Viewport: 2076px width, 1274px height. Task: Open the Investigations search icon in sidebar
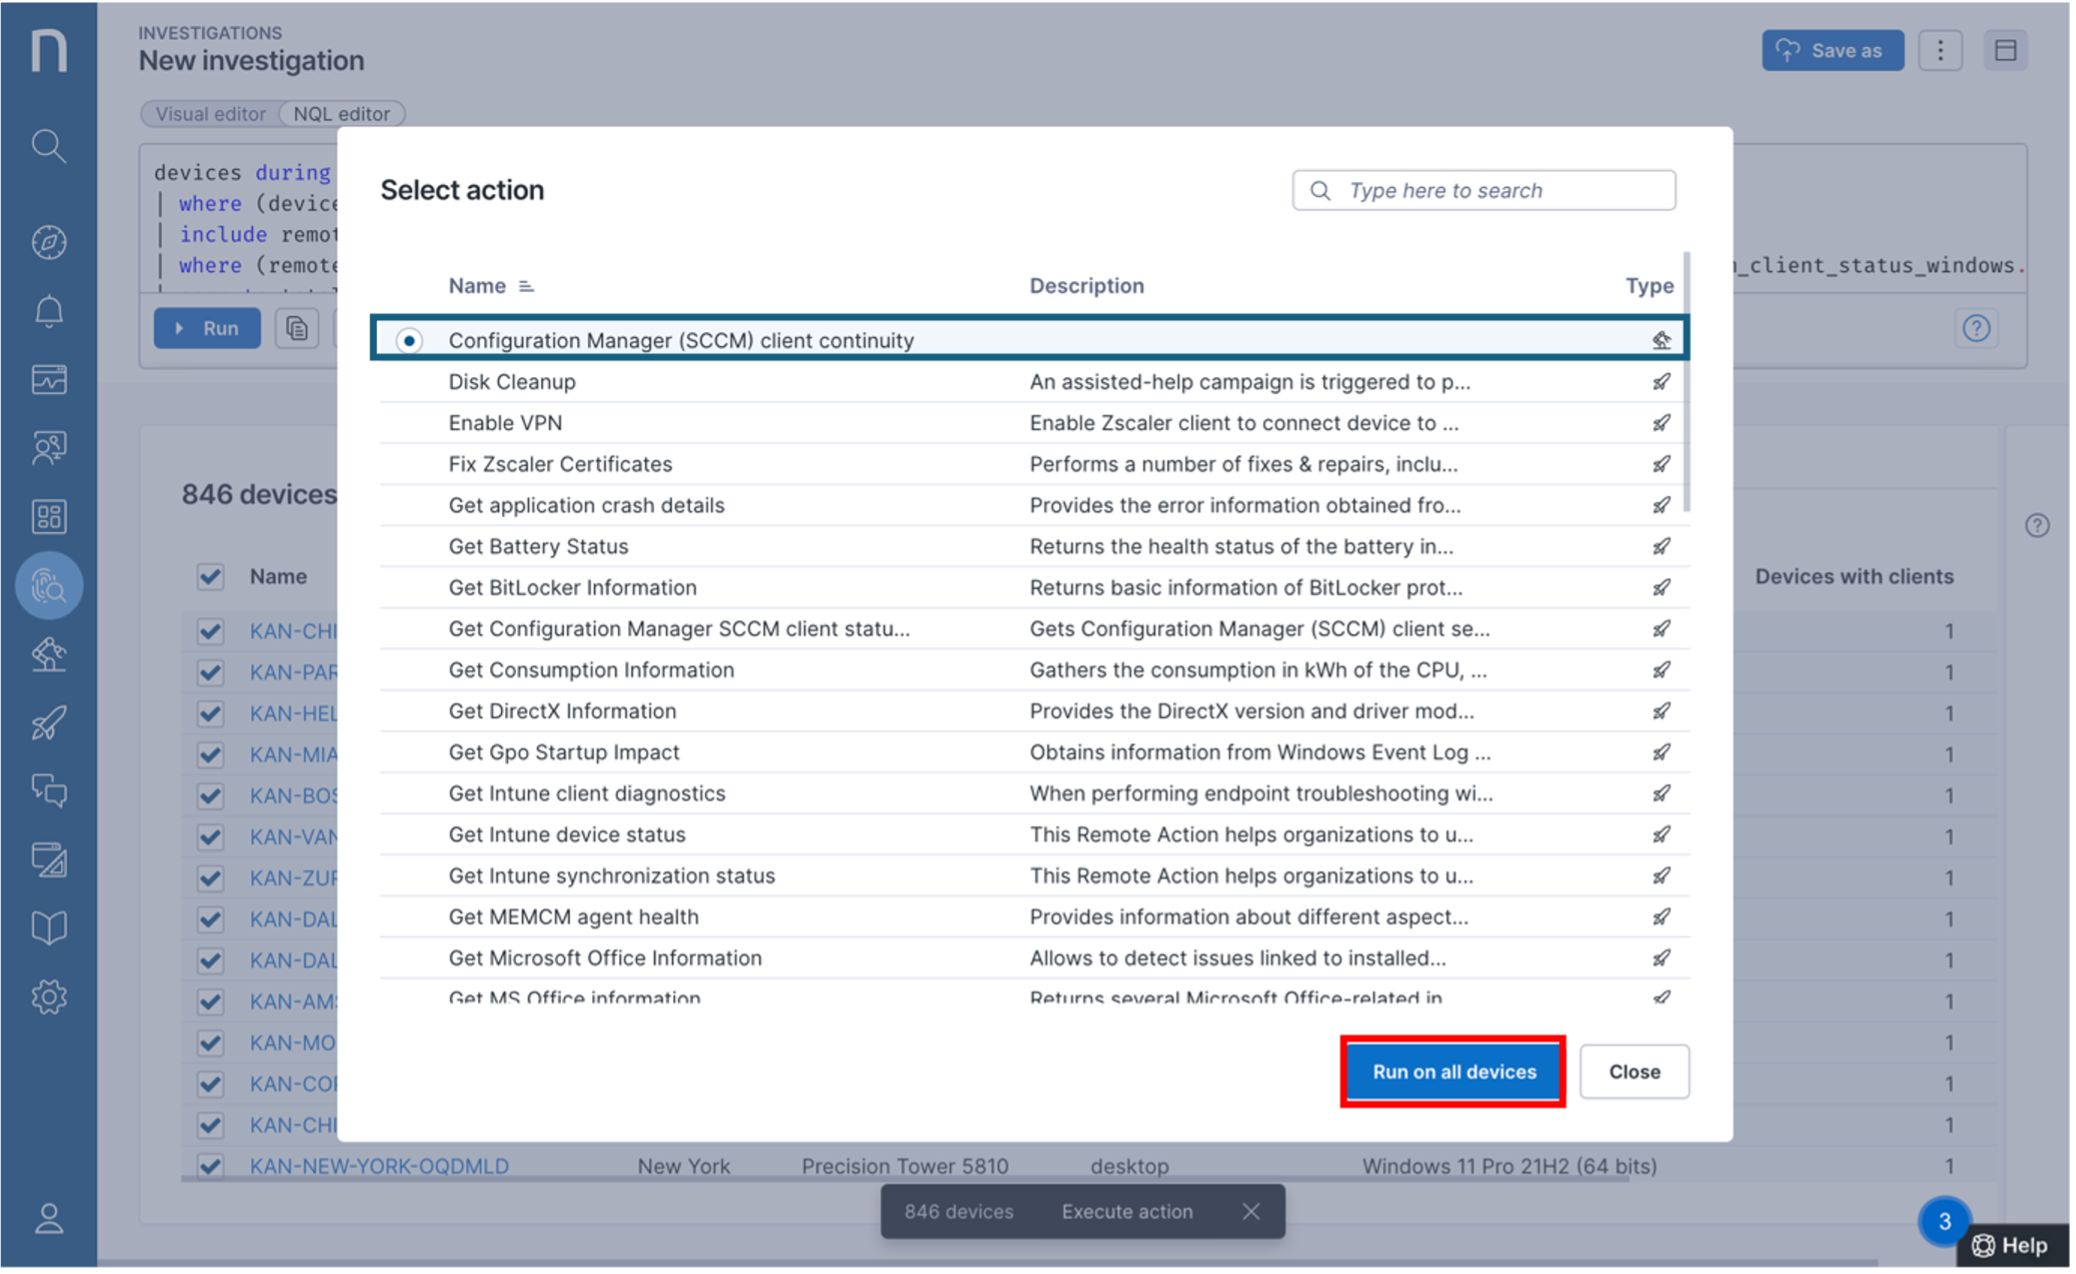pos(47,146)
